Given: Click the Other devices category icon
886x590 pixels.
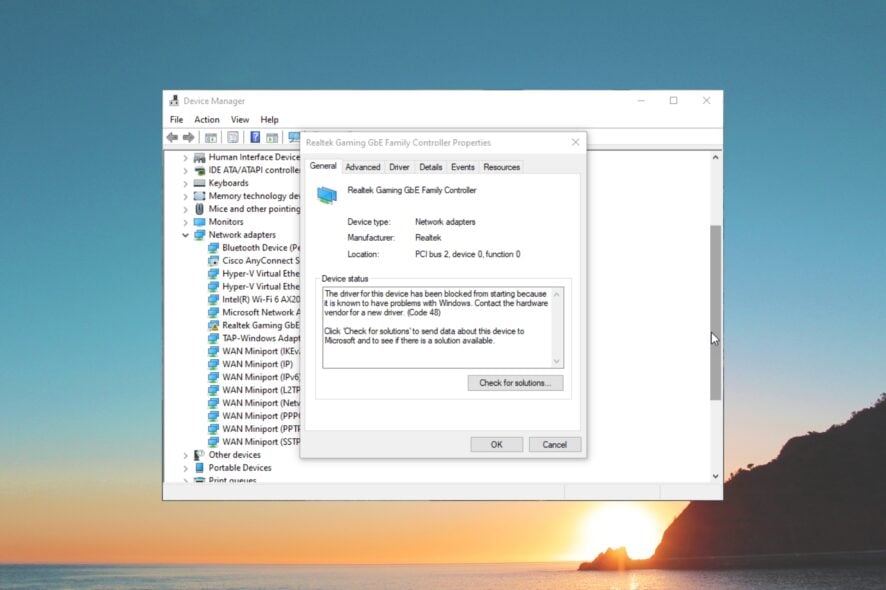Looking at the screenshot, I should point(199,455).
